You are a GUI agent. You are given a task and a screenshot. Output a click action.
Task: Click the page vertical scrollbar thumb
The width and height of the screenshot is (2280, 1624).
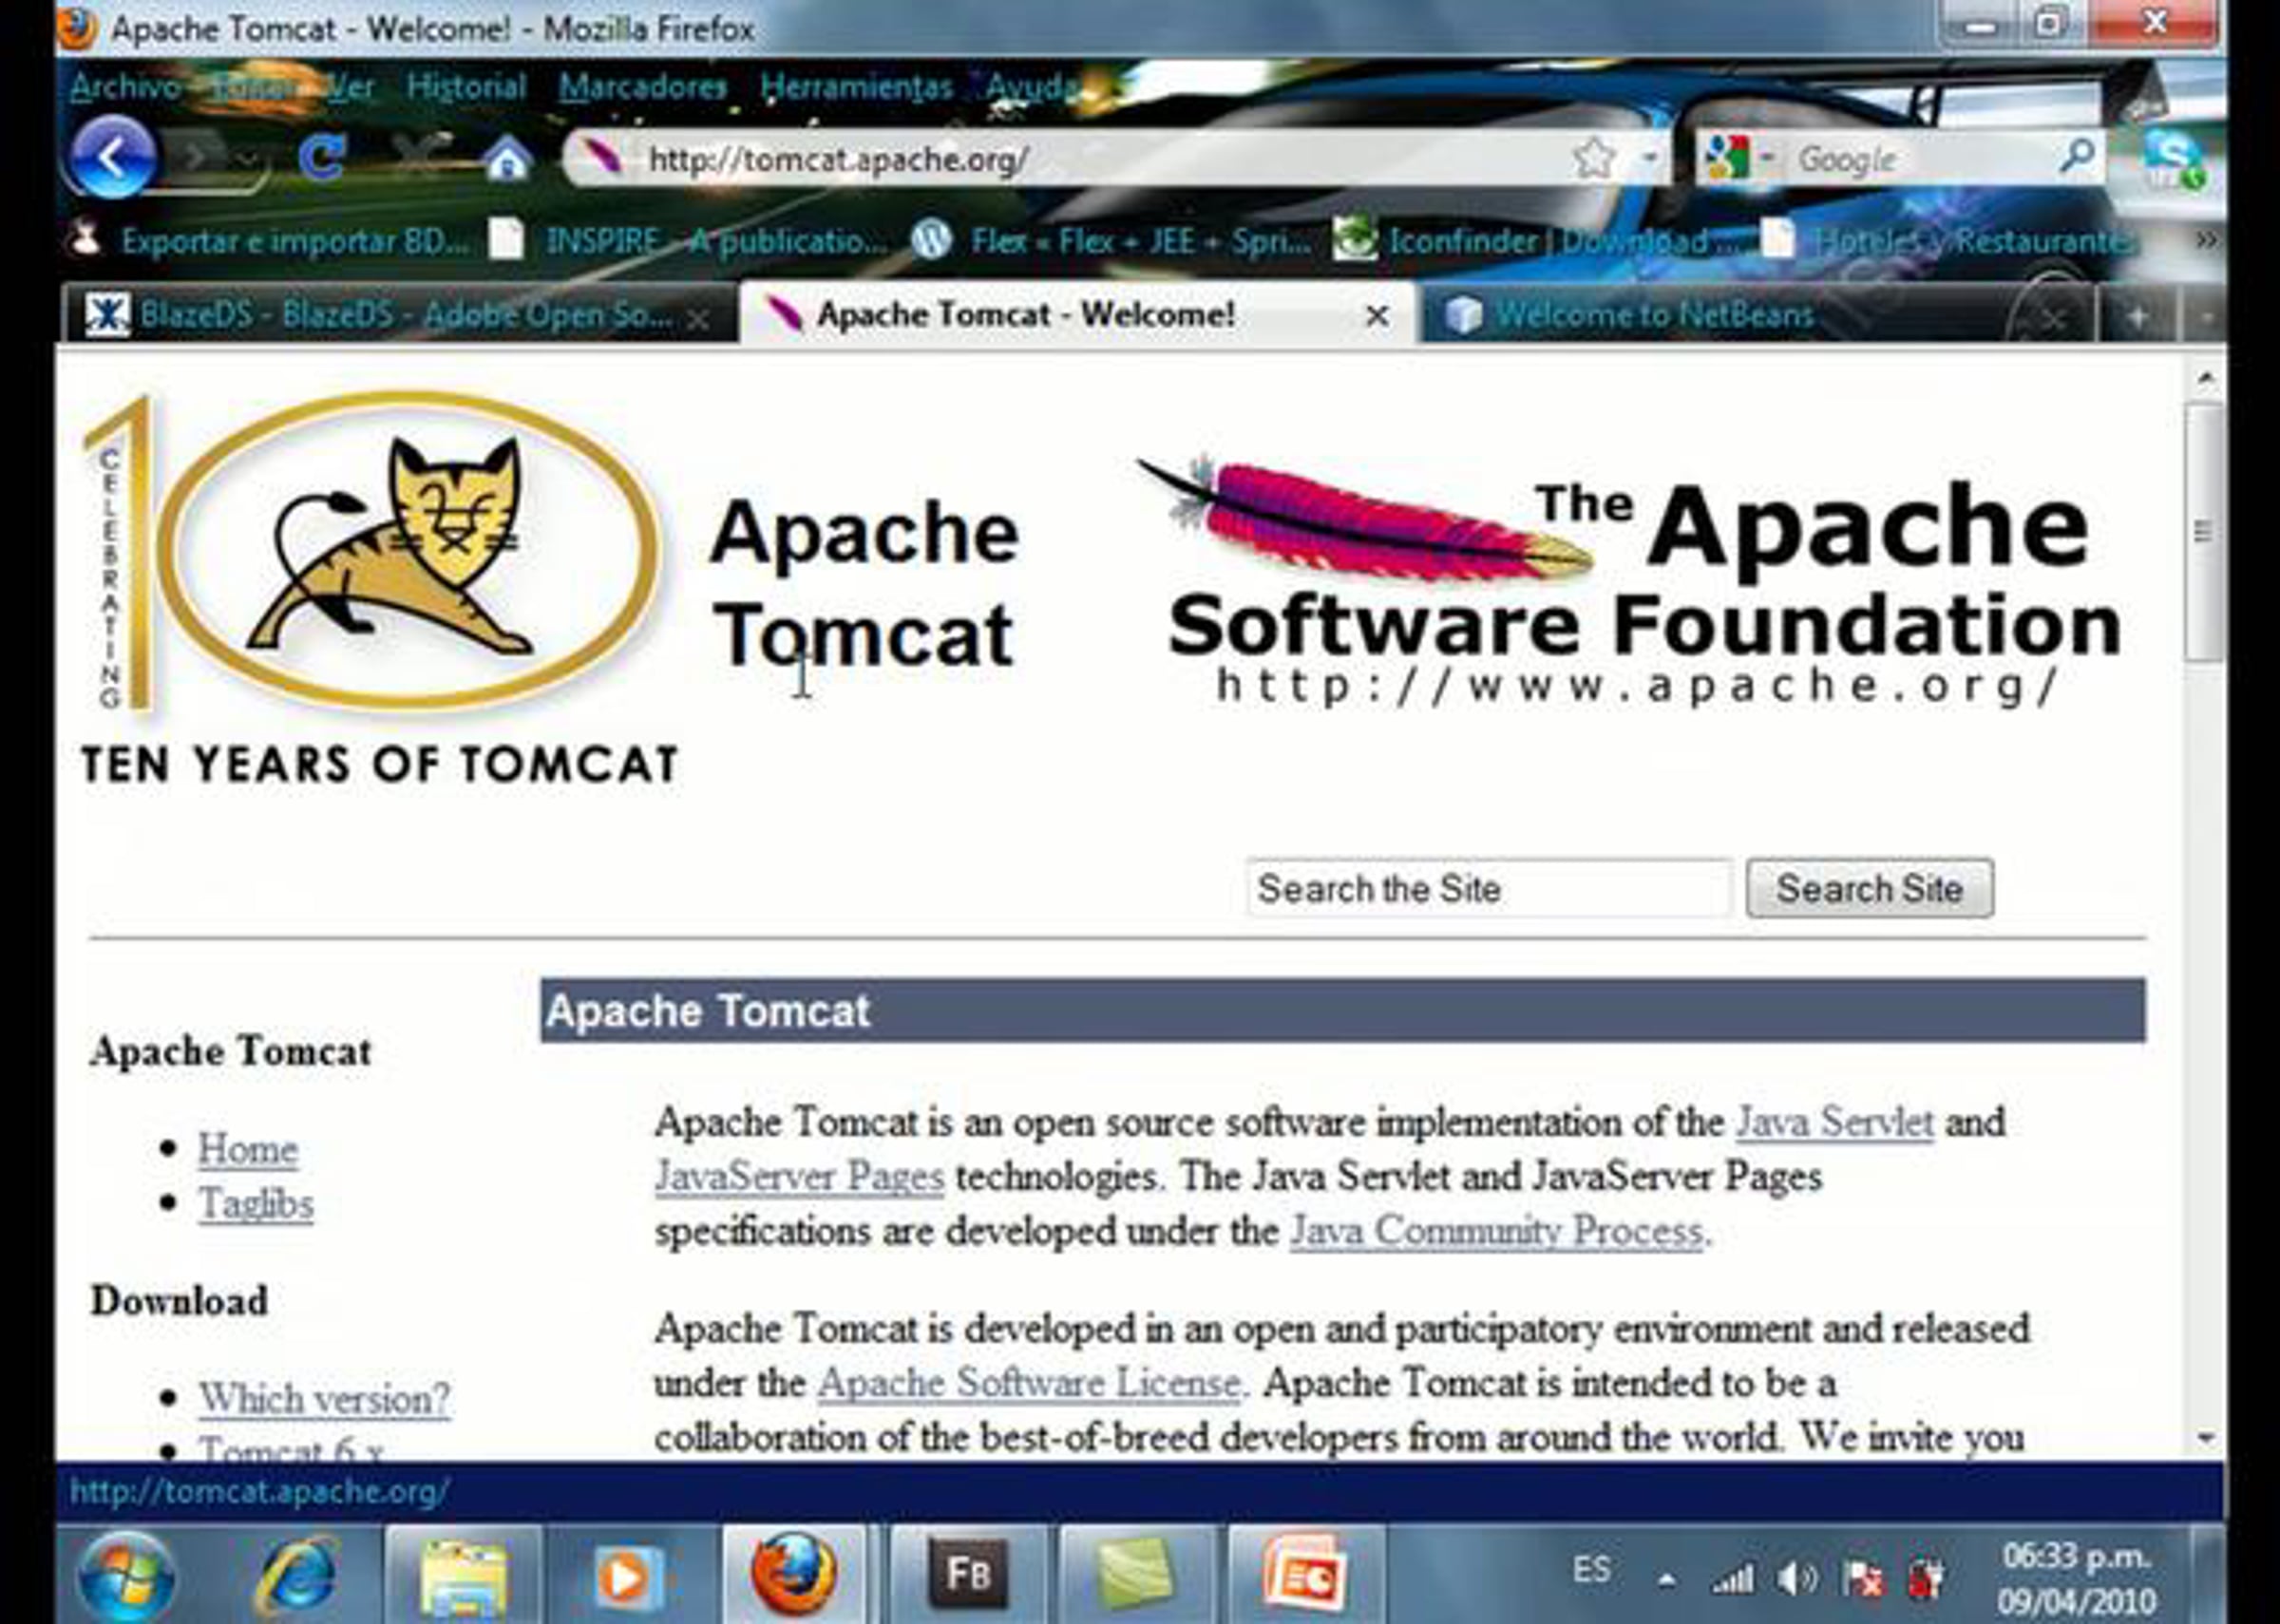coord(2203,531)
